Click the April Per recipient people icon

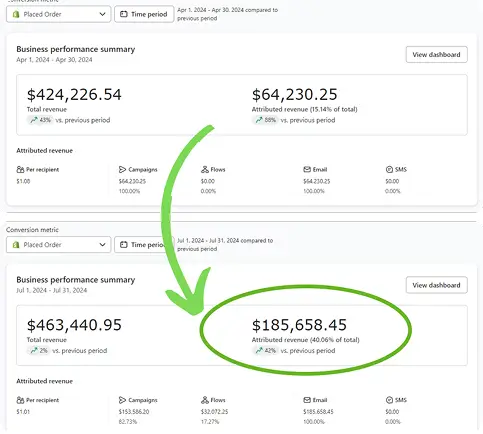20,169
